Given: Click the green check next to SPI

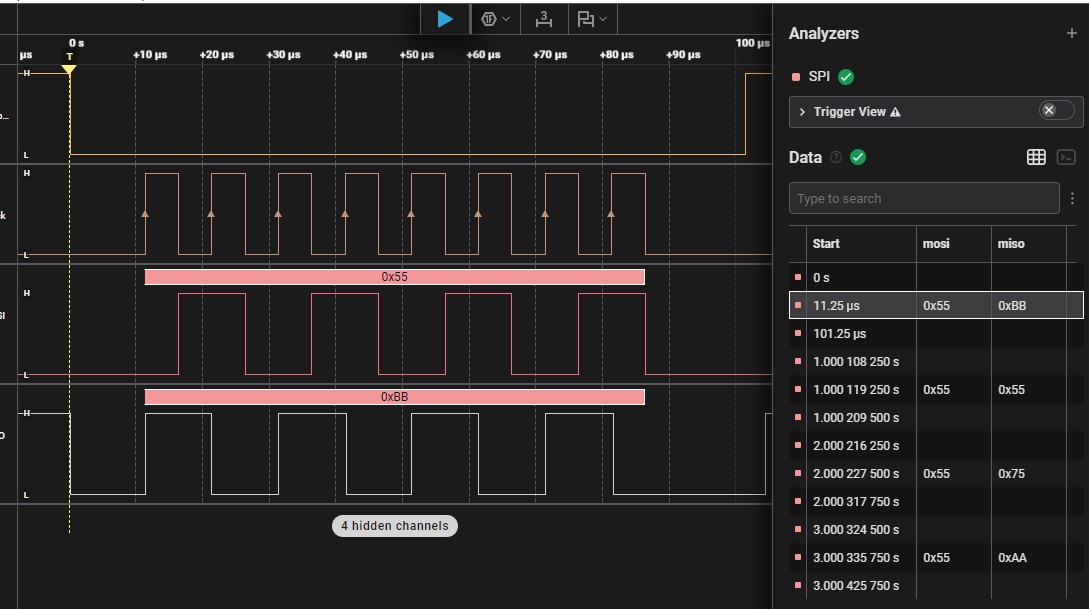Looking at the screenshot, I should tap(846, 77).
